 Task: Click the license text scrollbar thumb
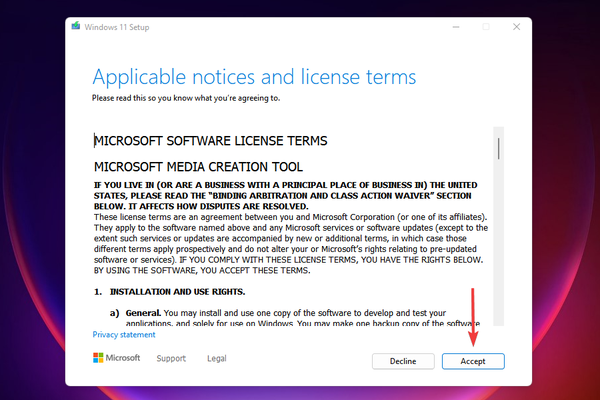click(x=499, y=149)
